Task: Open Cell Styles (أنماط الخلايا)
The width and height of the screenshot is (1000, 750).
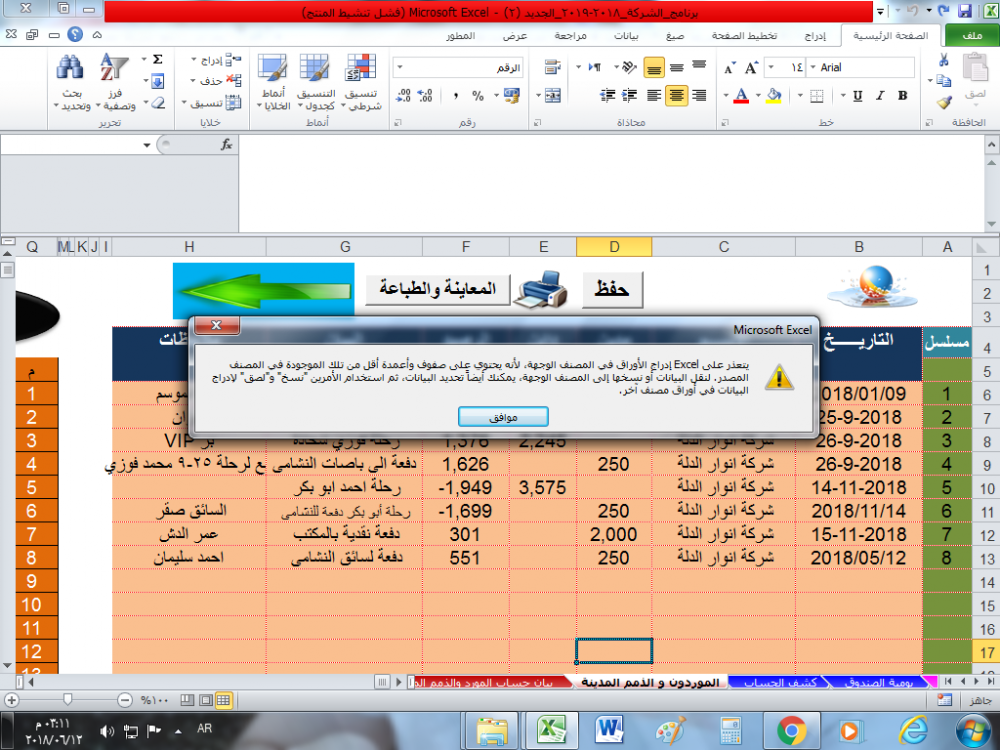Action: (274, 82)
